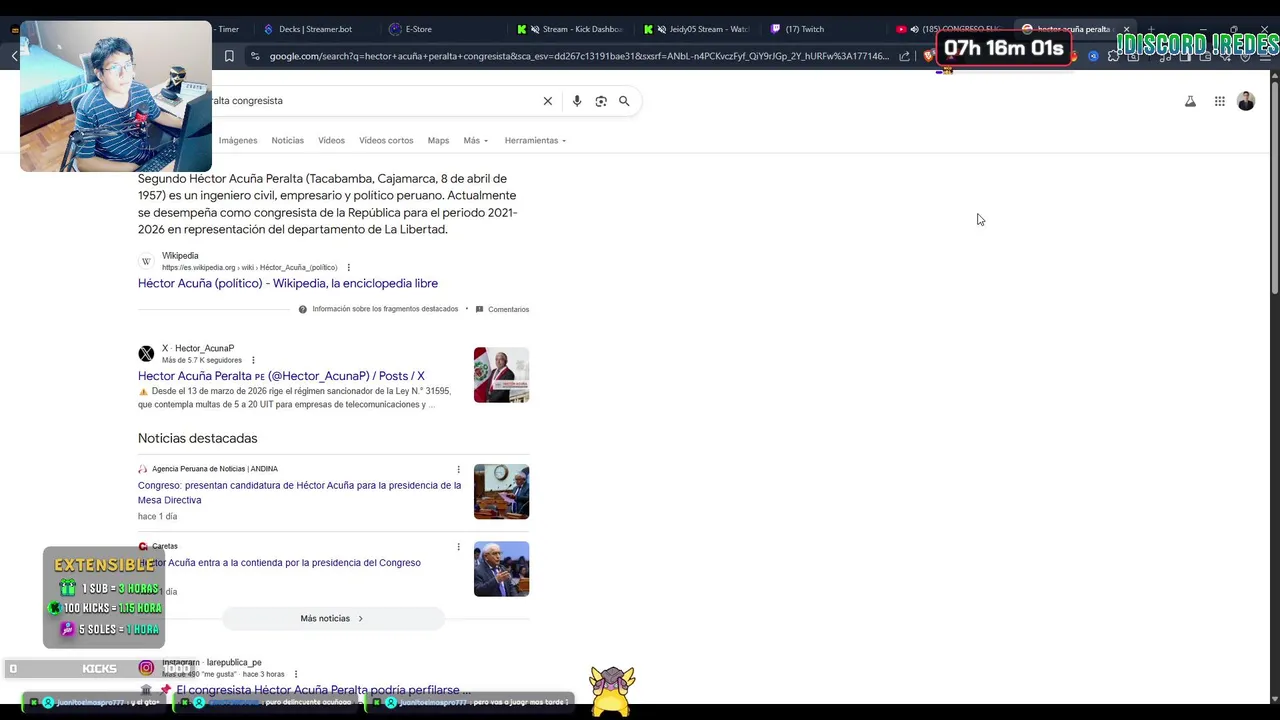Viewport: 1280px width, 720px height.
Task: Bookmark this page icon in address bar
Action: (229, 56)
